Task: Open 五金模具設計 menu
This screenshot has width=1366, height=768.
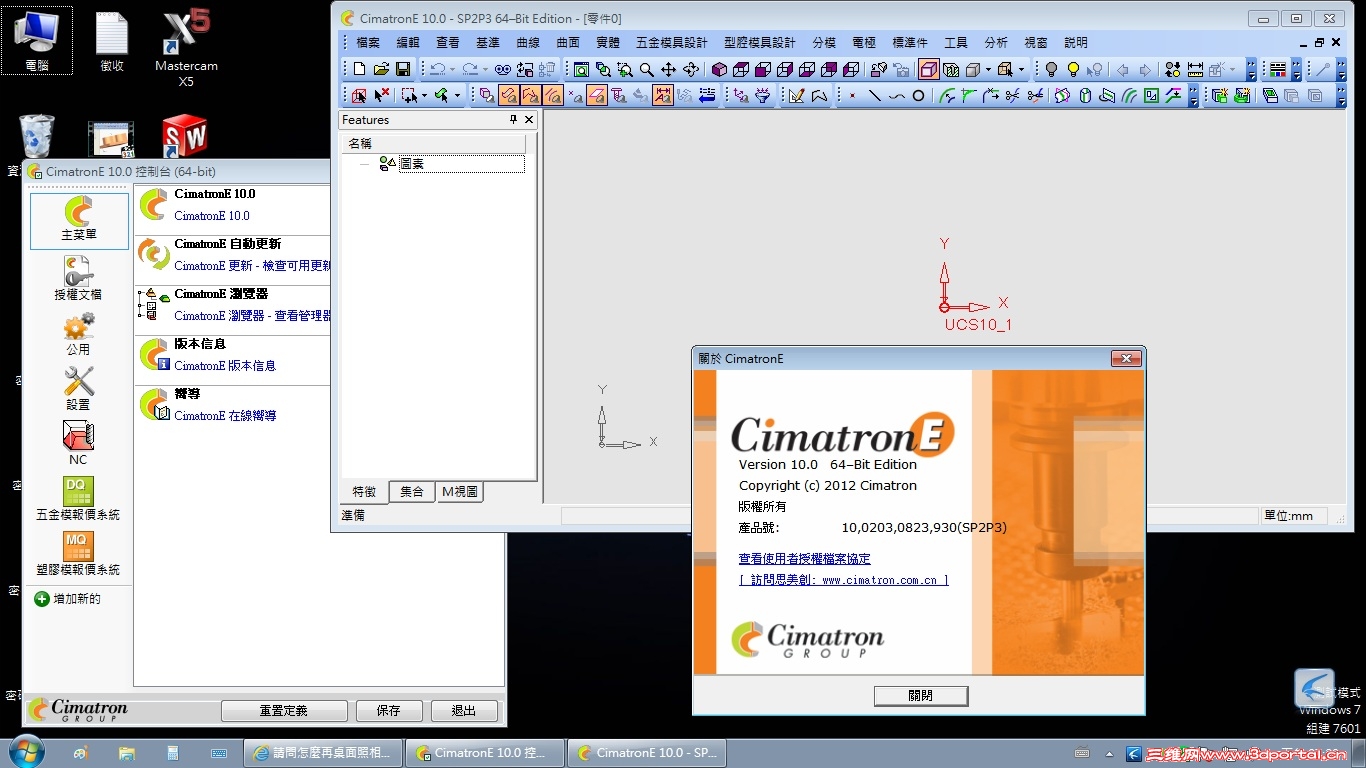Action: point(671,42)
